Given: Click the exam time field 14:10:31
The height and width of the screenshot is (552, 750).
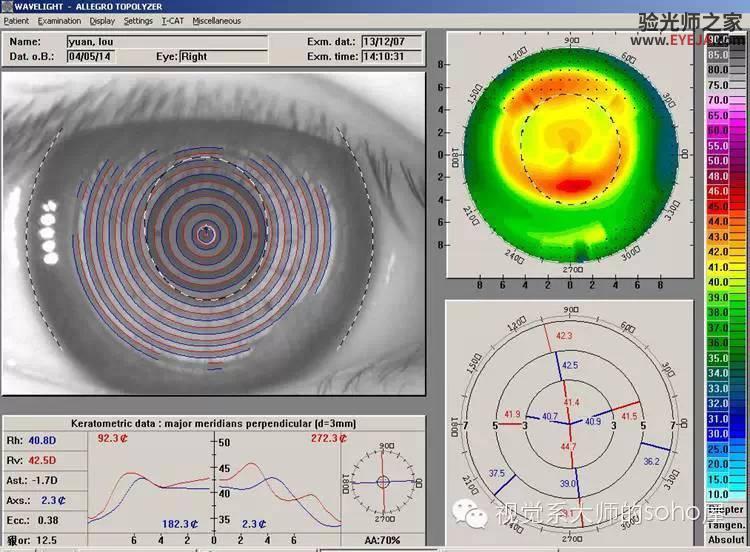Looking at the screenshot, I should (x=392, y=56).
